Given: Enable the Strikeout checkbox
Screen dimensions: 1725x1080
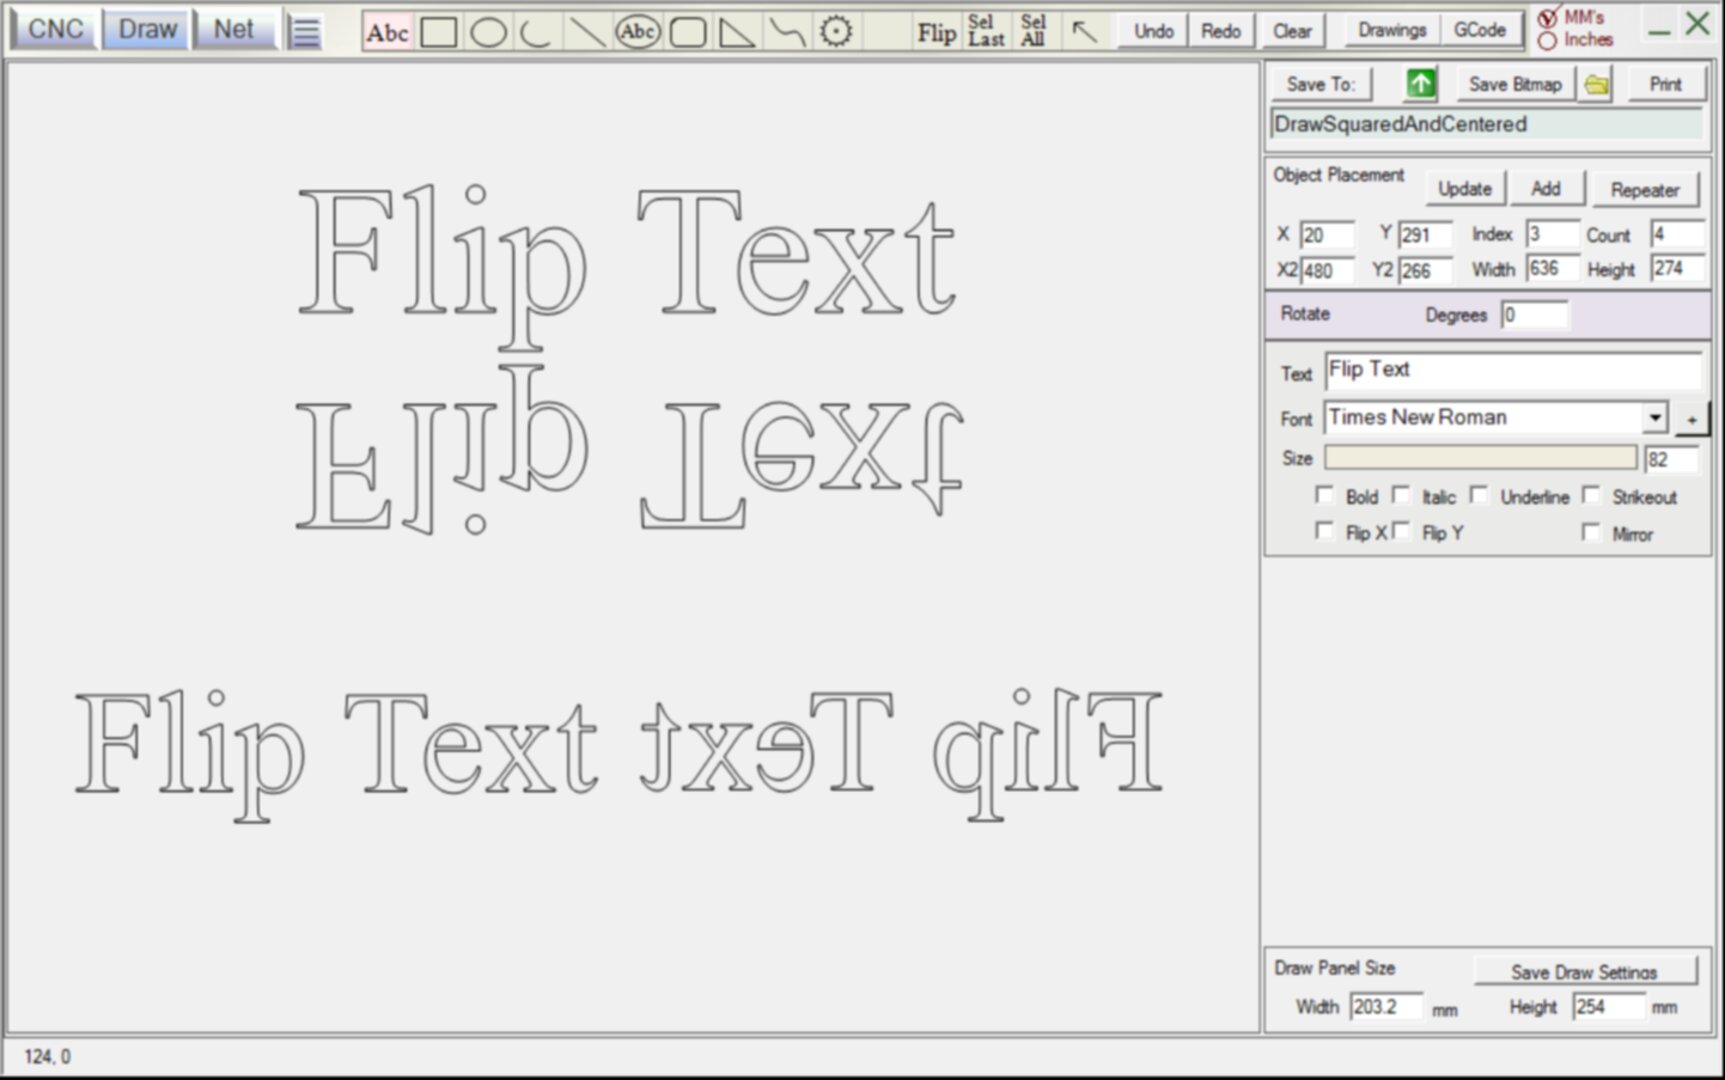Looking at the screenshot, I should coord(1591,495).
